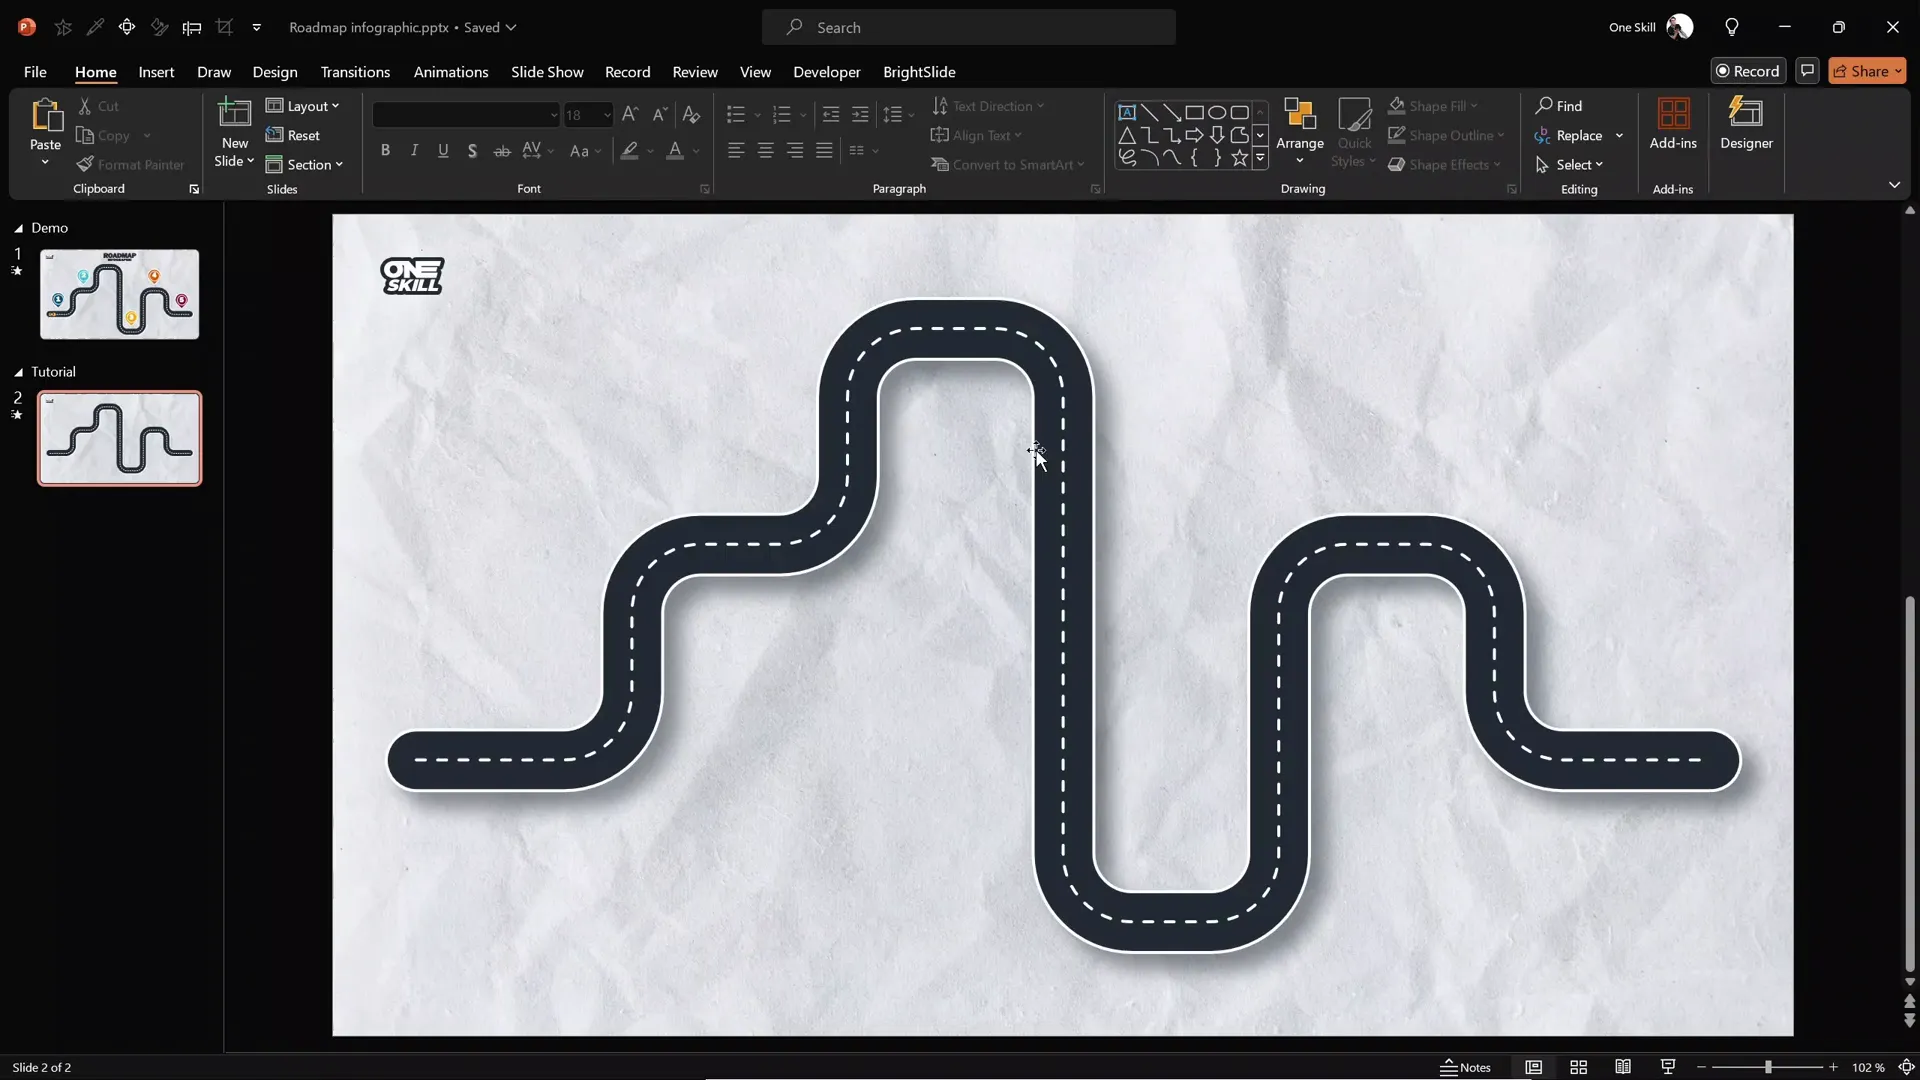Align text right

click(795, 151)
